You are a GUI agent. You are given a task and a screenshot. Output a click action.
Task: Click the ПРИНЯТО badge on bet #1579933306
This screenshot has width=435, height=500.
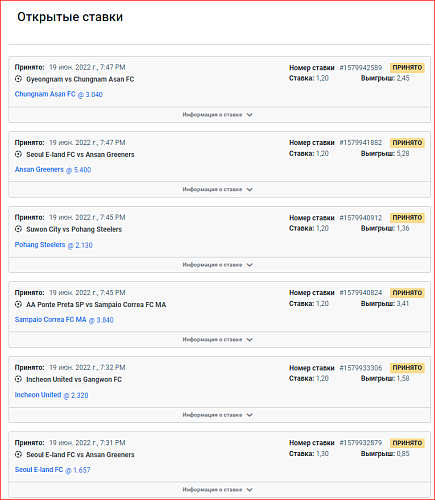[x=407, y=368]
